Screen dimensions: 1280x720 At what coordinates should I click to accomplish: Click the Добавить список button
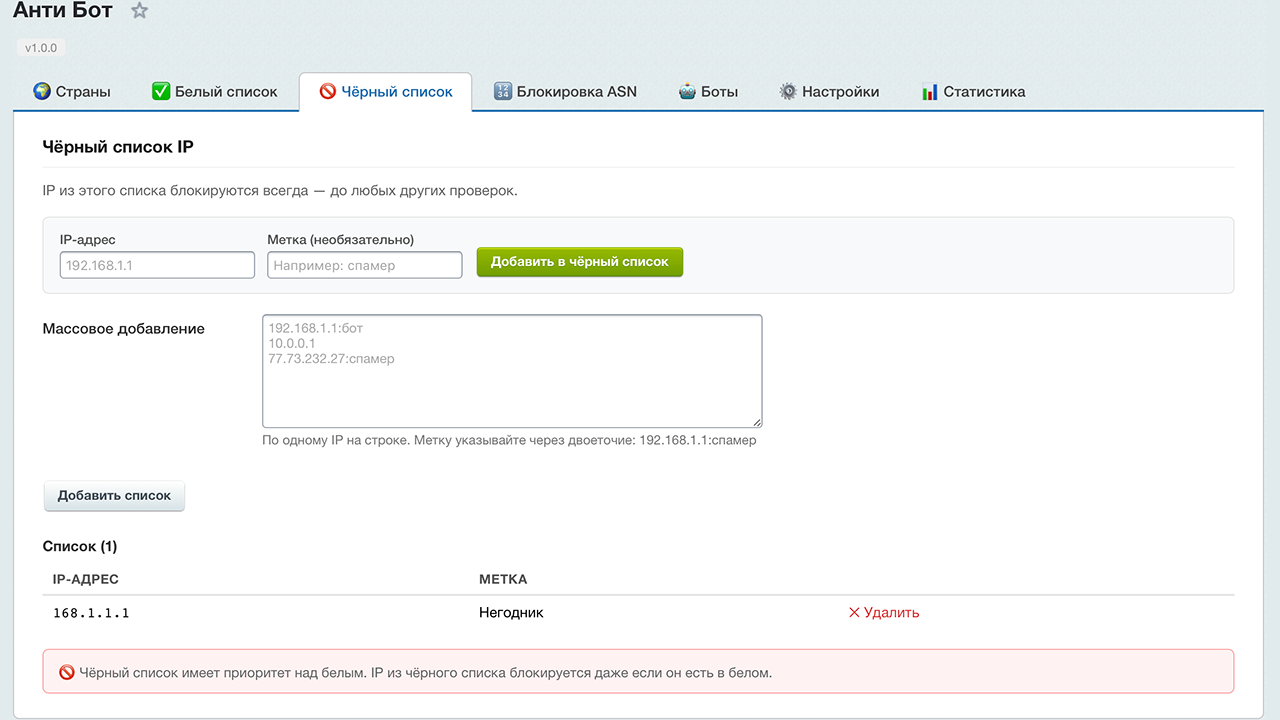(x=114, y=495)
